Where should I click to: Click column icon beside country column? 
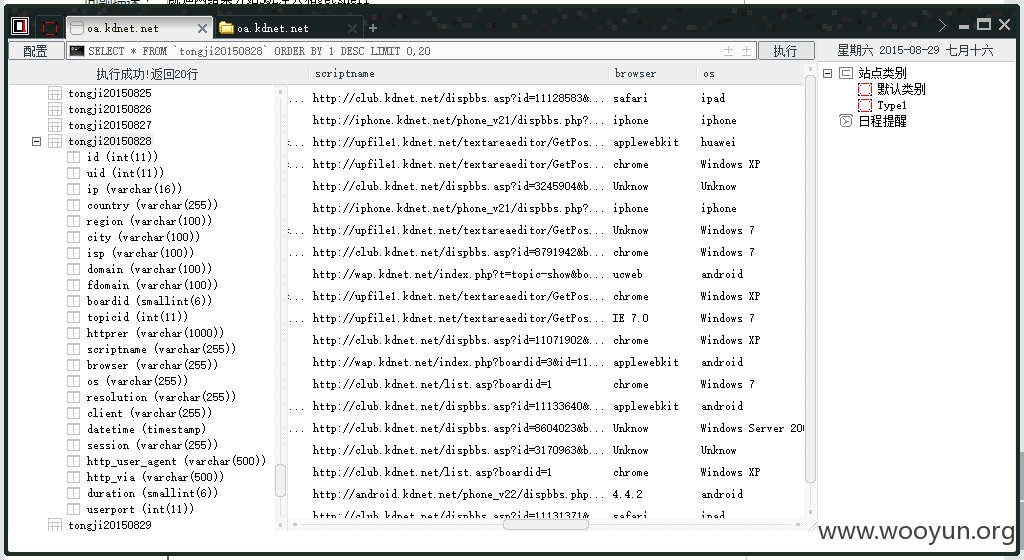tap(74, 205)
